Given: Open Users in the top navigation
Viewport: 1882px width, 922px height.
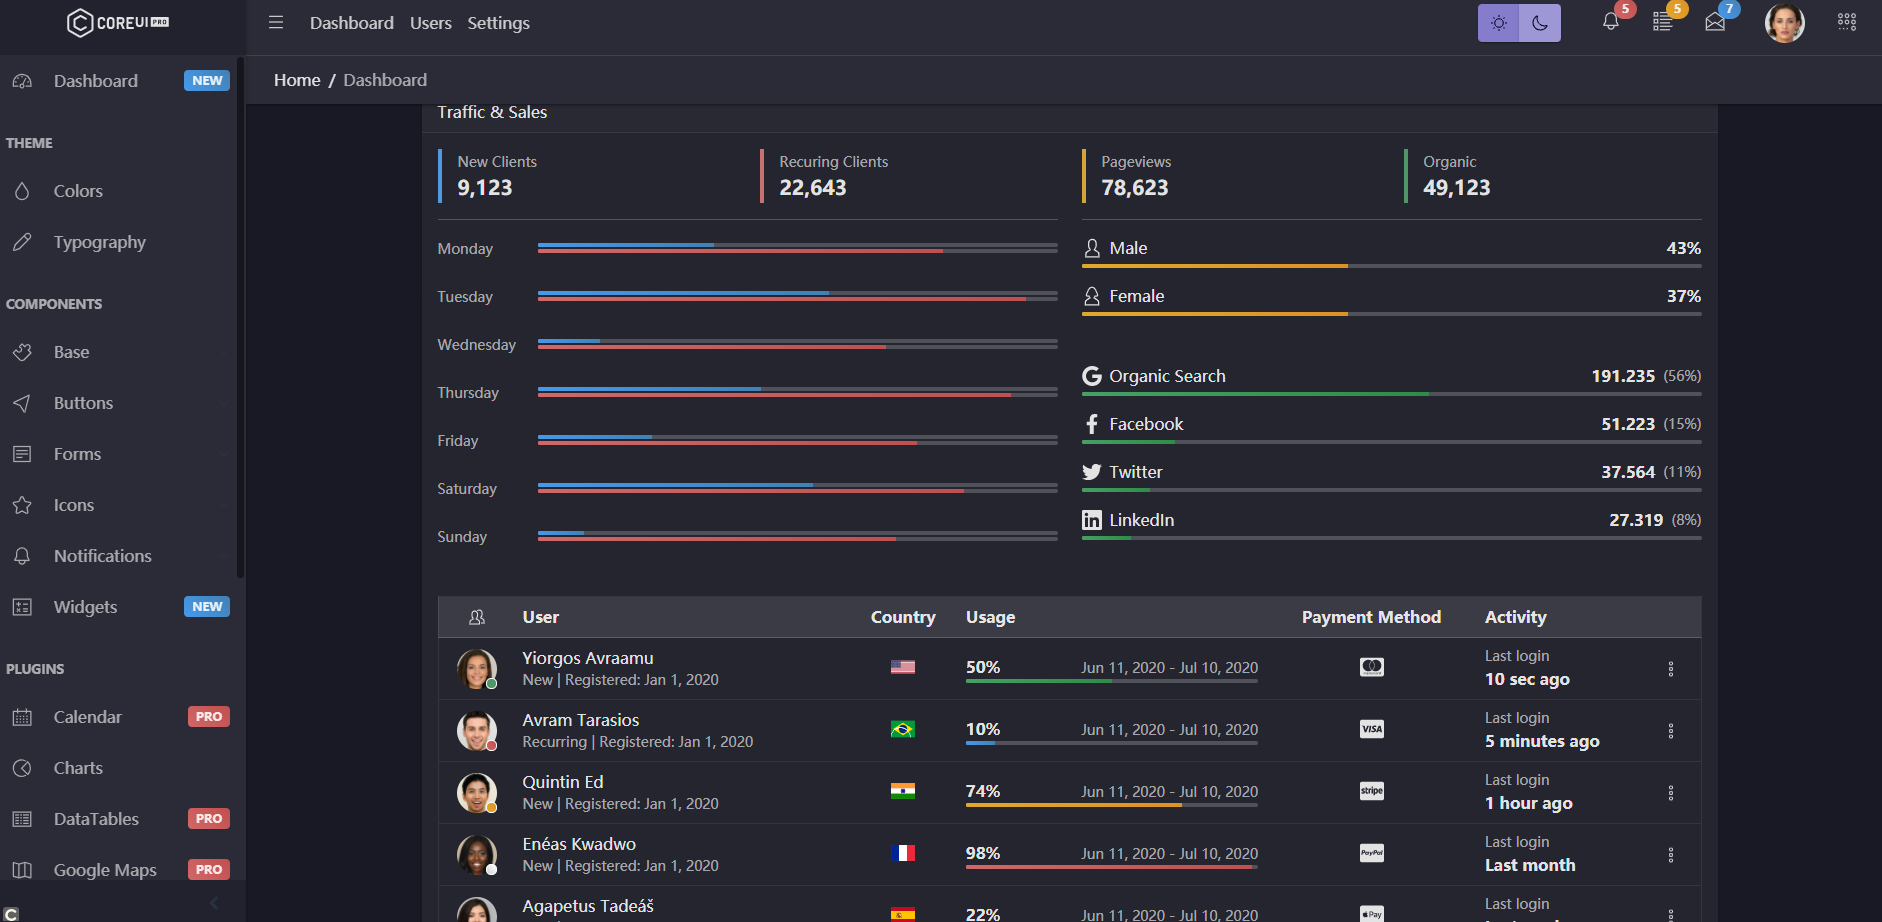Looking at the screenshot, I should (431, 23).
